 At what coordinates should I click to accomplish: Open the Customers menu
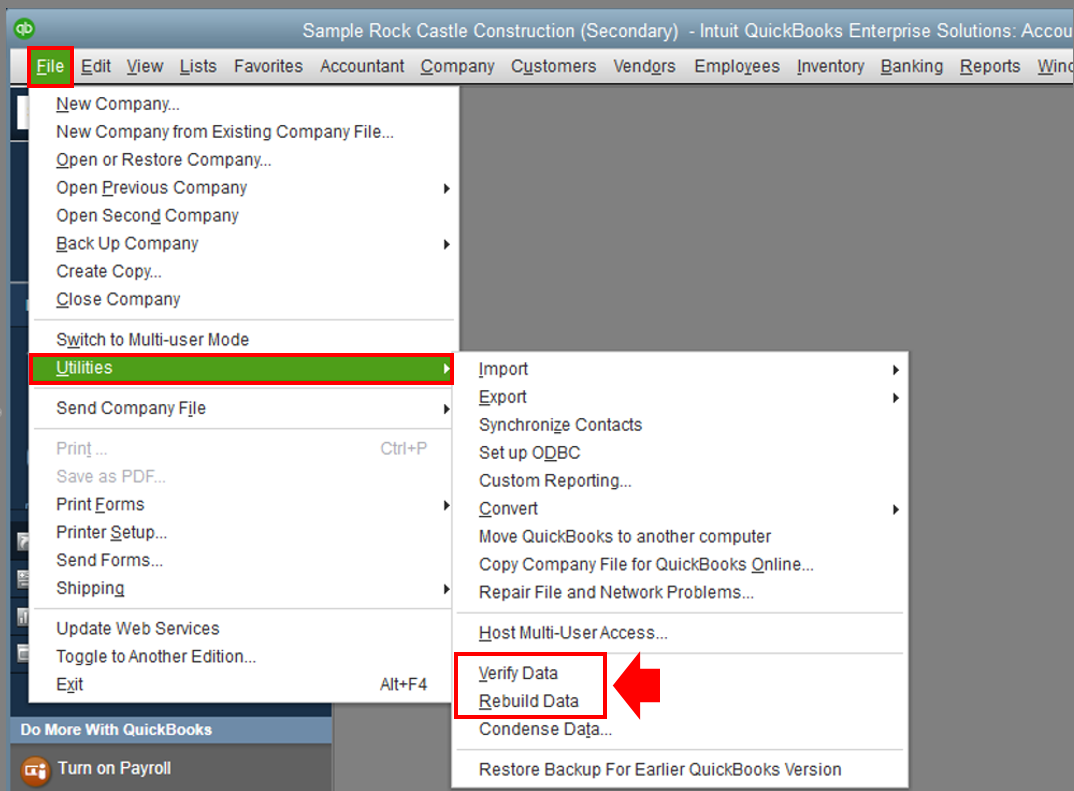click(553, 66)
